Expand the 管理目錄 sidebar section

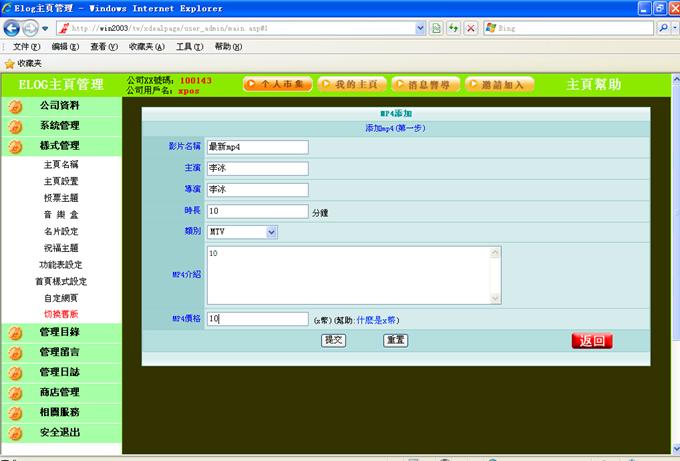(x=59, y=332)
